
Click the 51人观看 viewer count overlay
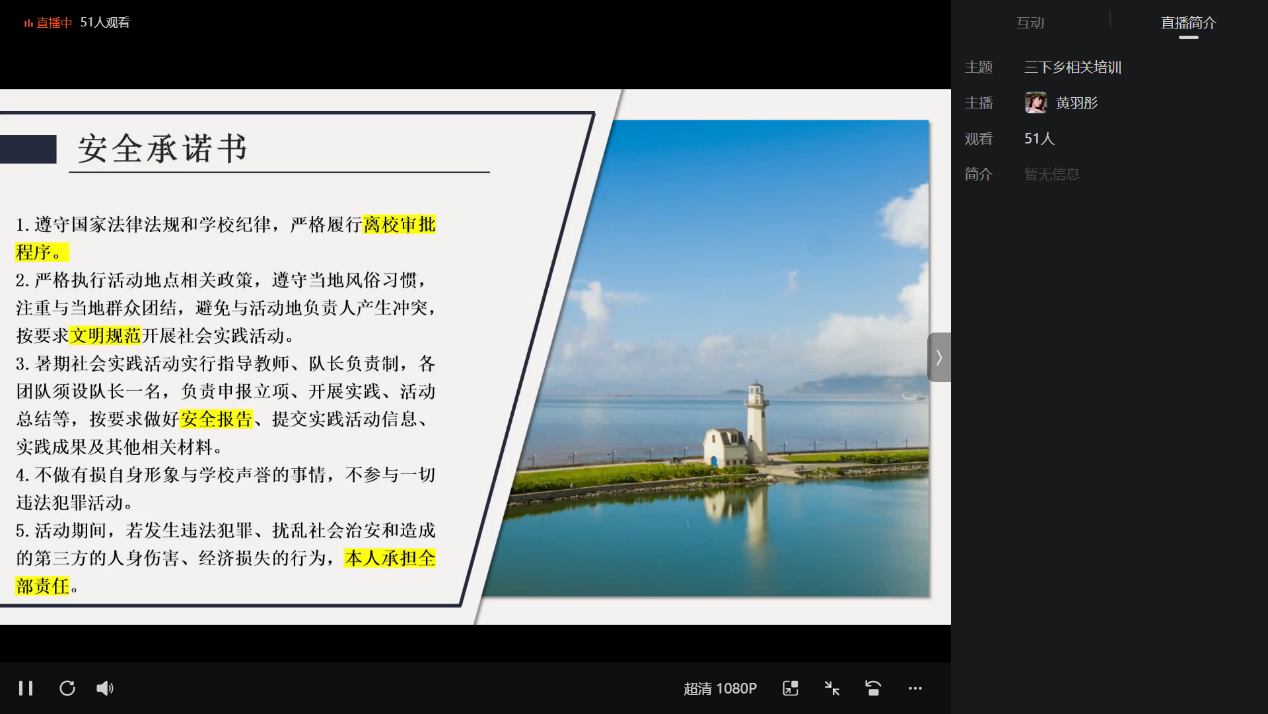[x=105, y=22]
